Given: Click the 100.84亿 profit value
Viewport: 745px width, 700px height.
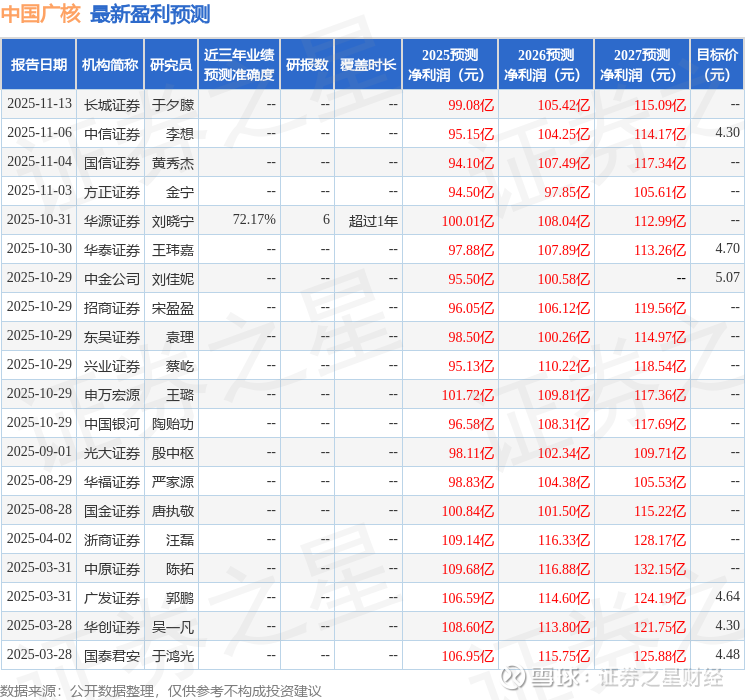Looking at the screenshot, I should tap(468, 511).
